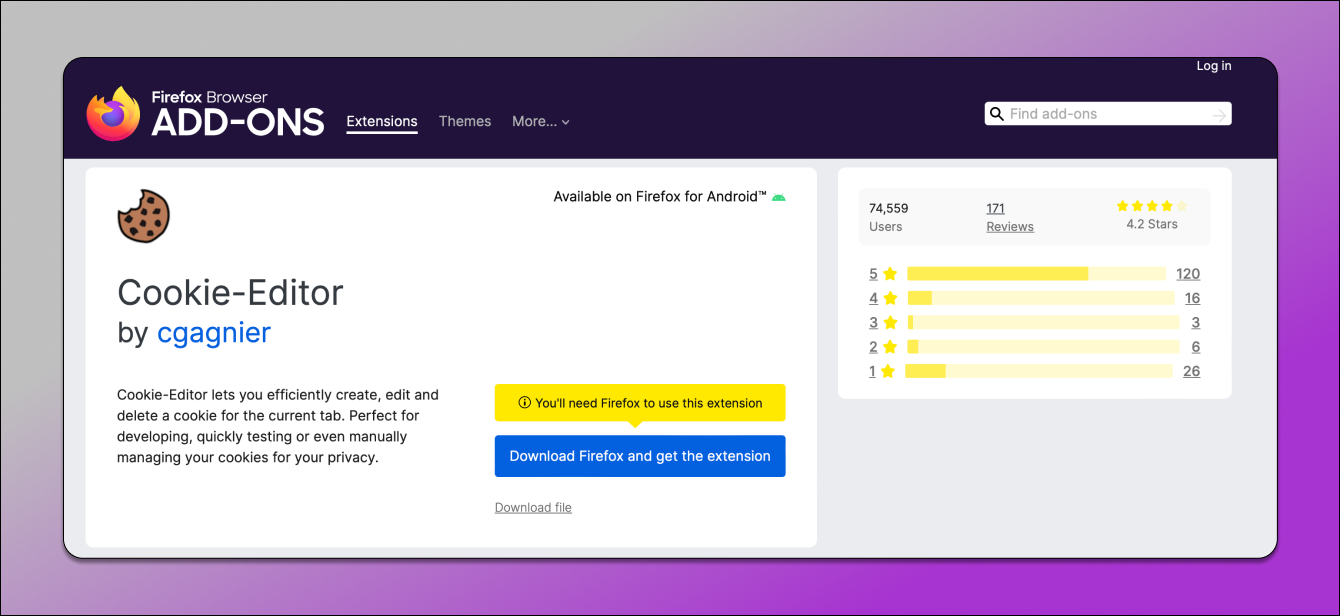1340x616 pixels.
Task: Open the 120 five-star reviews count
Action: coord(1188,274)
